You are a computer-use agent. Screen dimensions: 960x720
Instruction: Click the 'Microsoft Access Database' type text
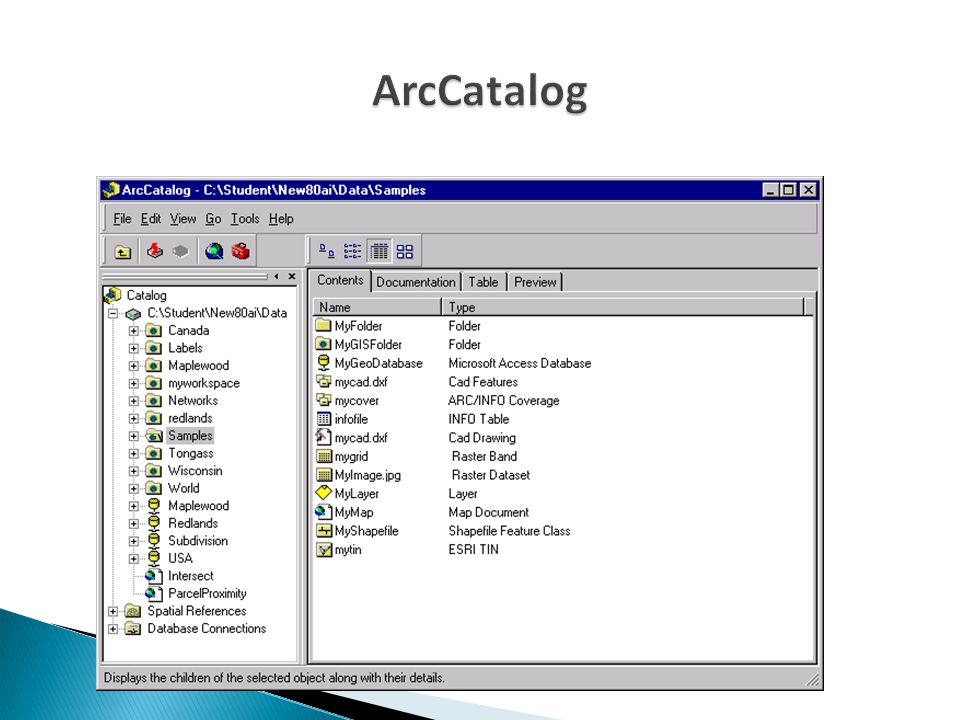point(520,363)
